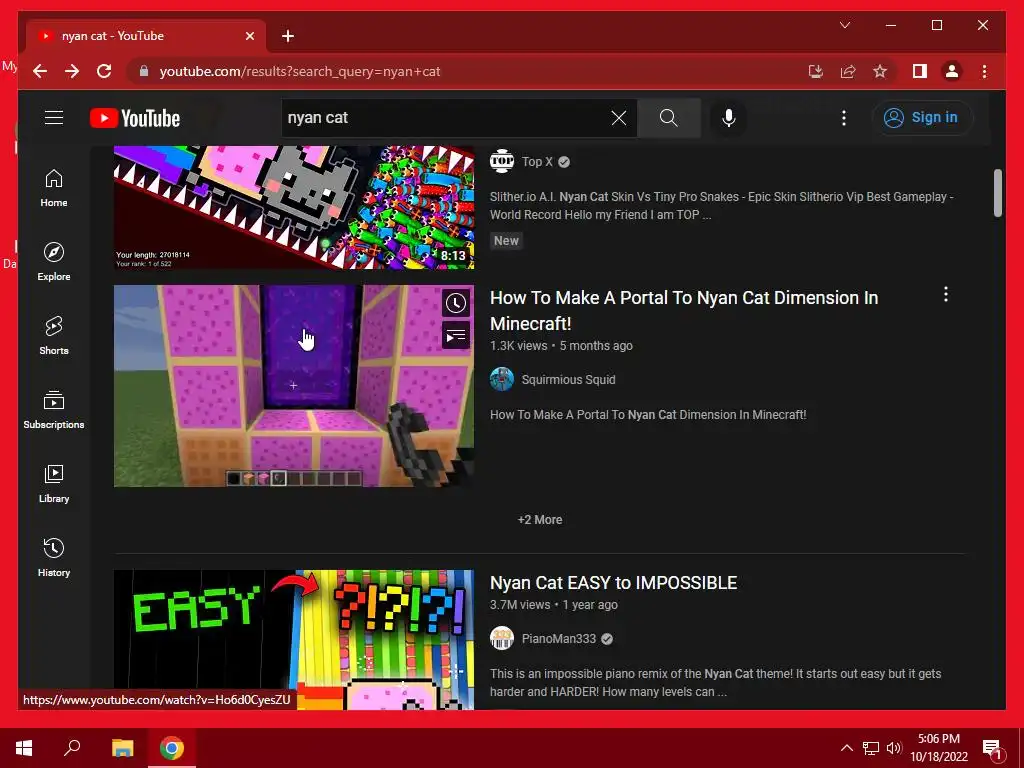Go back in Chrome
1024x768 pixels.
coord(40,71)
